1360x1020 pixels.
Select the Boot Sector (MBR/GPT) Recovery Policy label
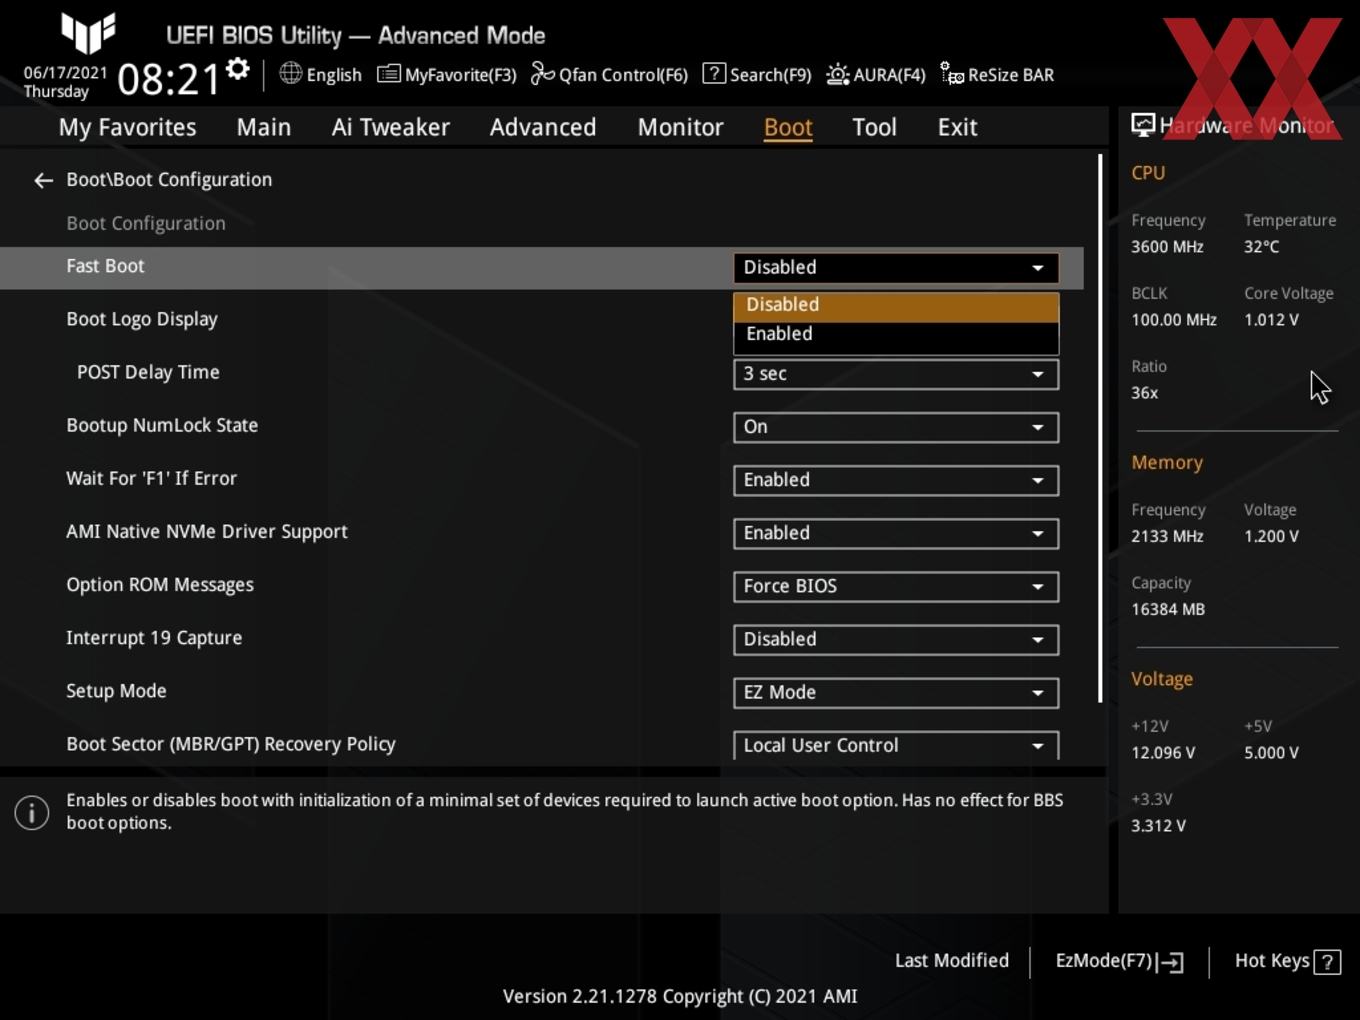231,744
